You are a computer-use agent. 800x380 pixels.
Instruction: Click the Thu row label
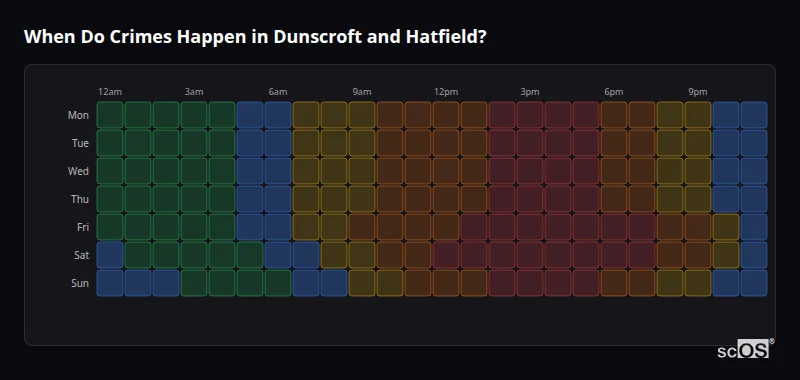80,199
